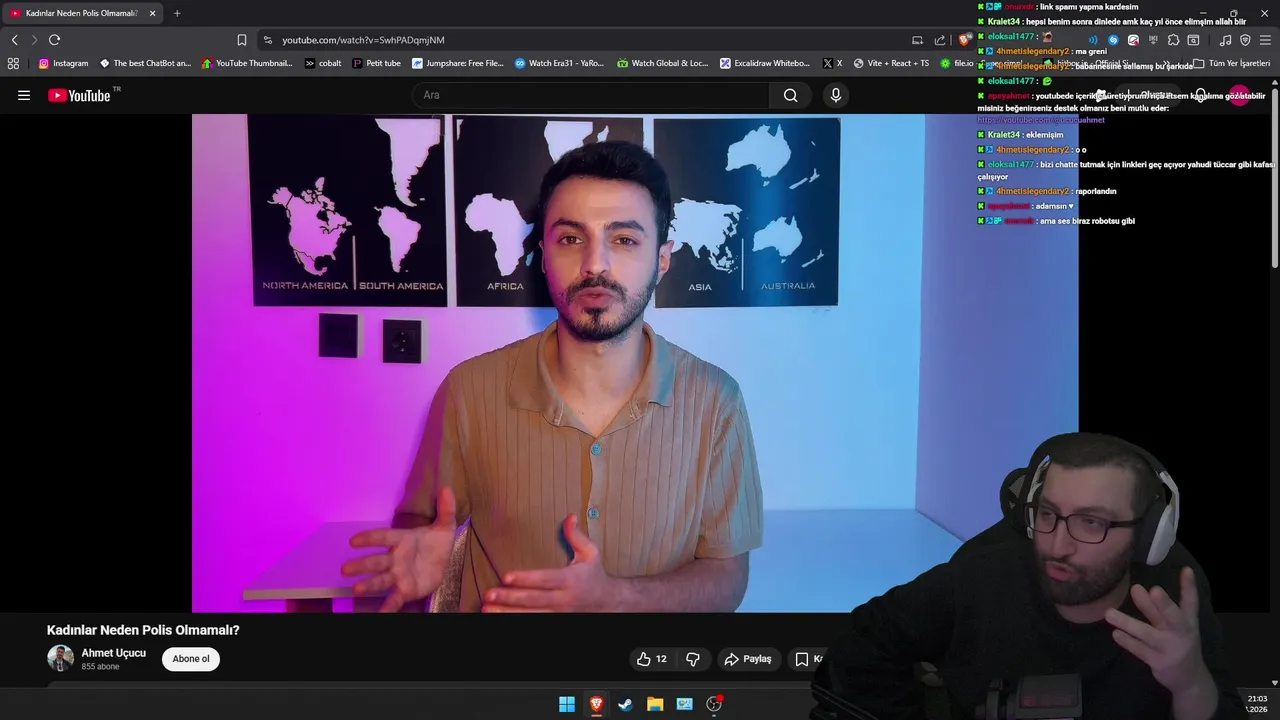Screen dimensions: 1280x720
Task: Open Ahmet Uçucu channel avatar
Action: tap(60, 658)
